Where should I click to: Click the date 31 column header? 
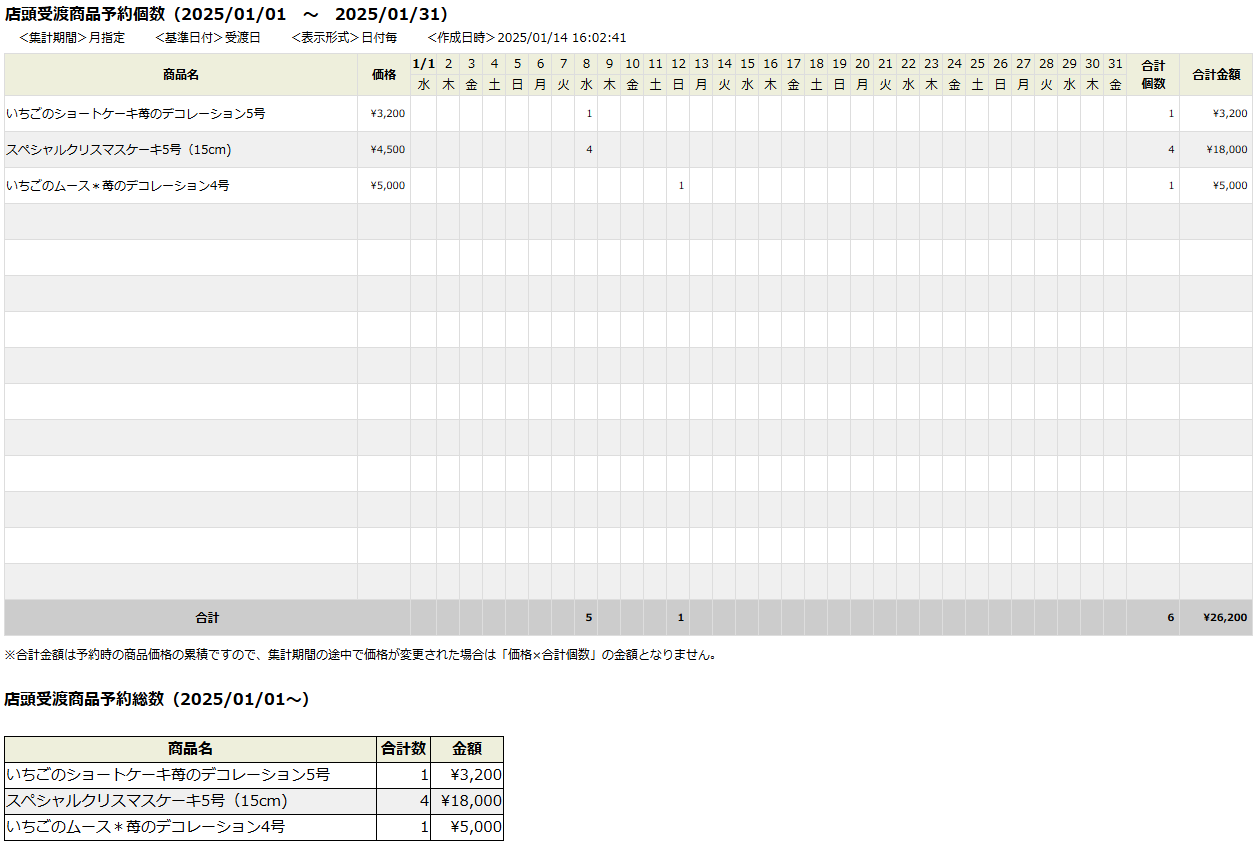[x=1115, y=65]
